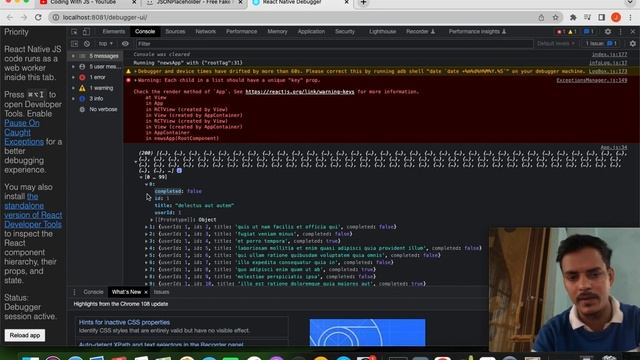Viewport: 640px width, 360px height.
Task: Open the Pause On Caught Exceptions link
Action: point(24,132)
